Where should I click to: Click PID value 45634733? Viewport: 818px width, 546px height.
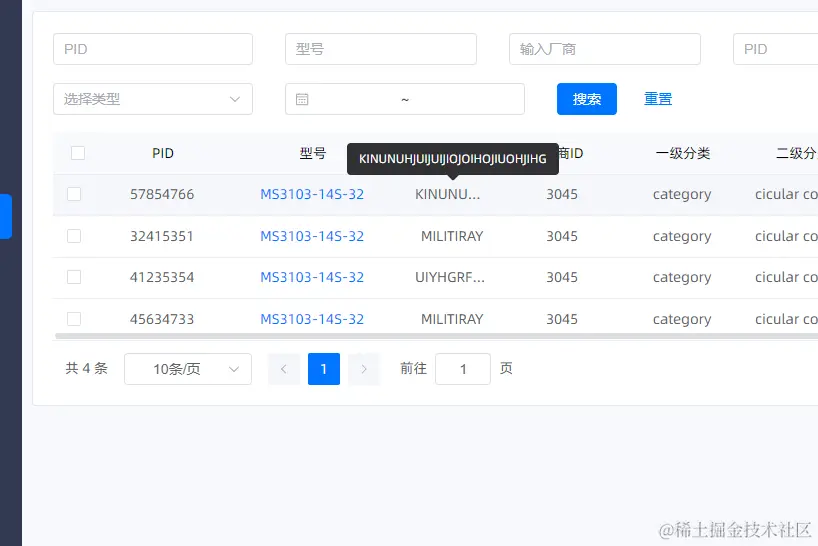(x=162, y=319)
